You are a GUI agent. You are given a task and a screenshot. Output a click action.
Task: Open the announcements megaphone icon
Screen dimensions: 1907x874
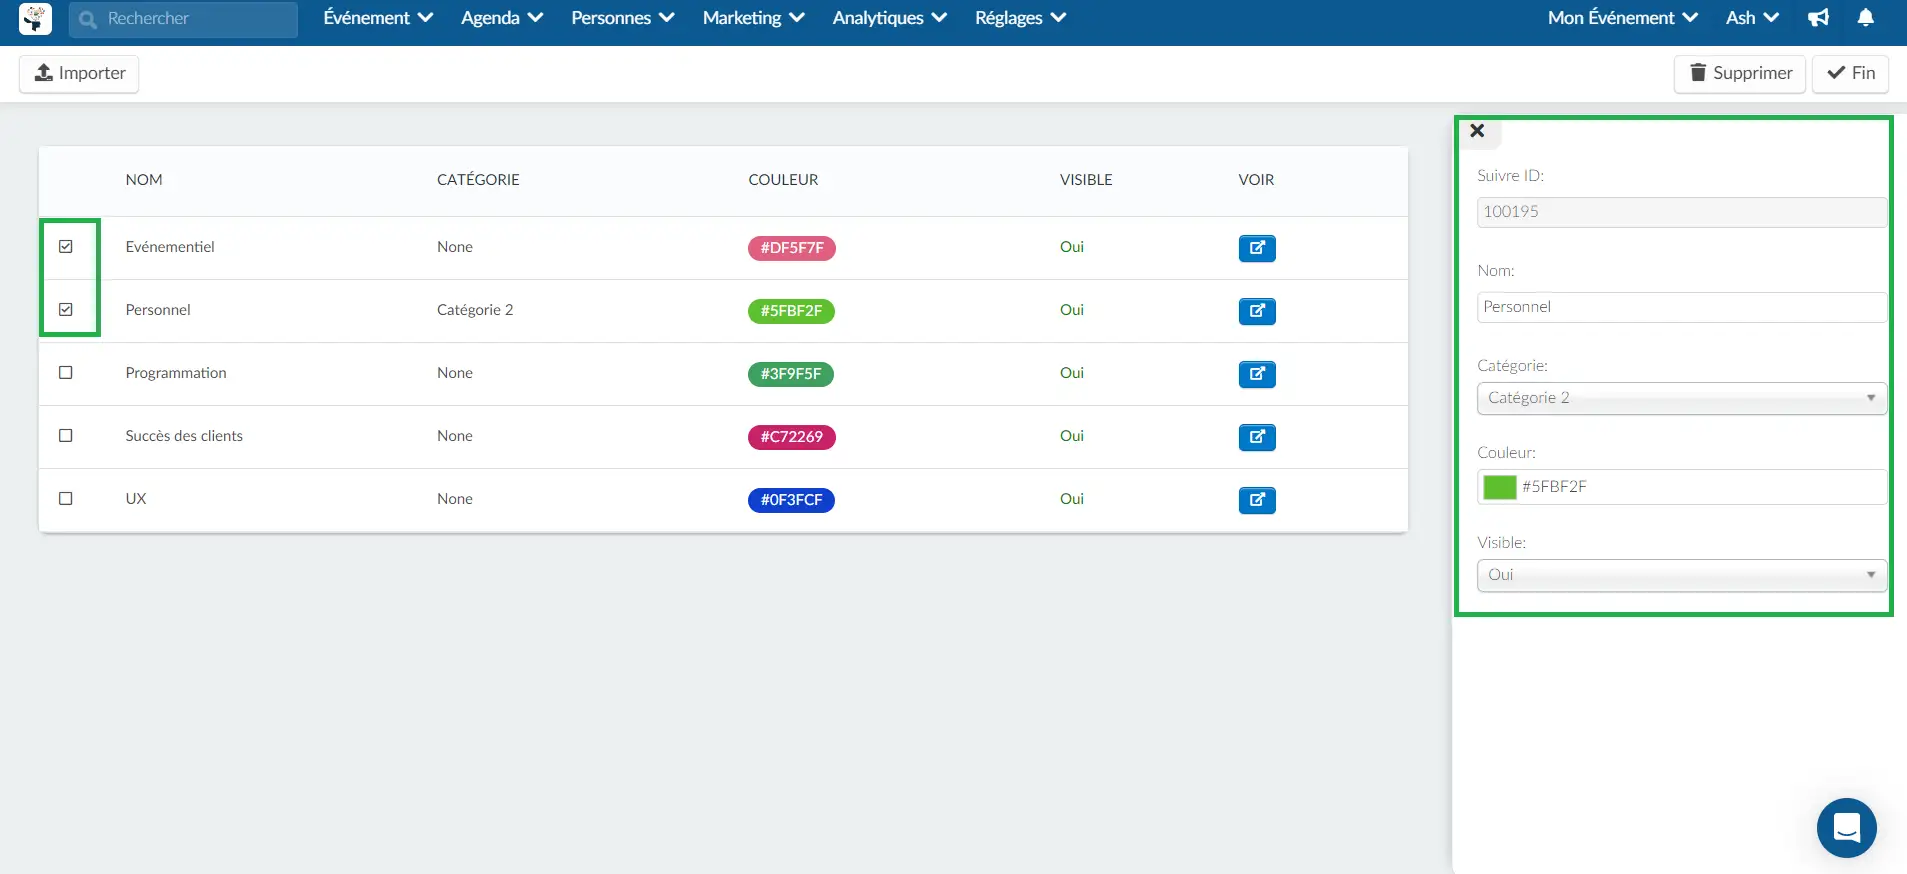pyautogui.click(x=1819, y=18)
